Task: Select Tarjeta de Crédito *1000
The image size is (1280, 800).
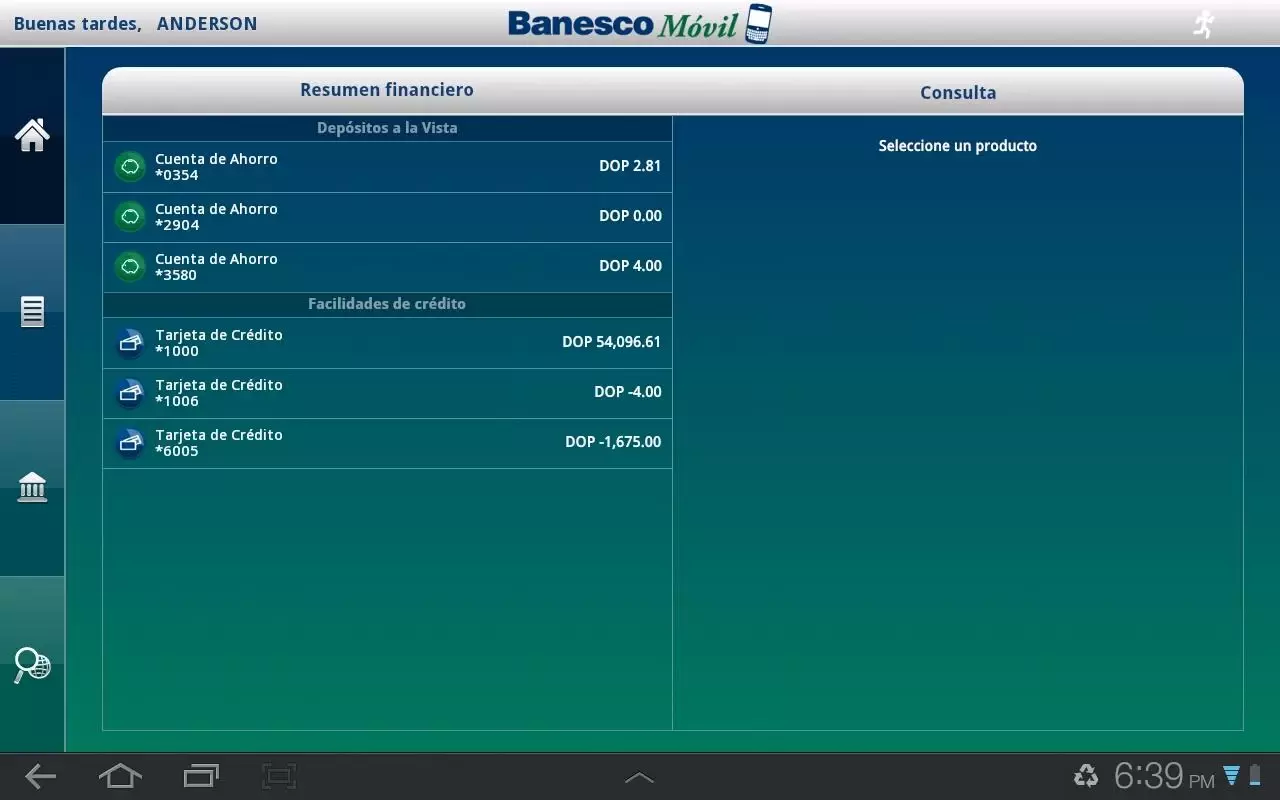Action: tap(387, 343)
